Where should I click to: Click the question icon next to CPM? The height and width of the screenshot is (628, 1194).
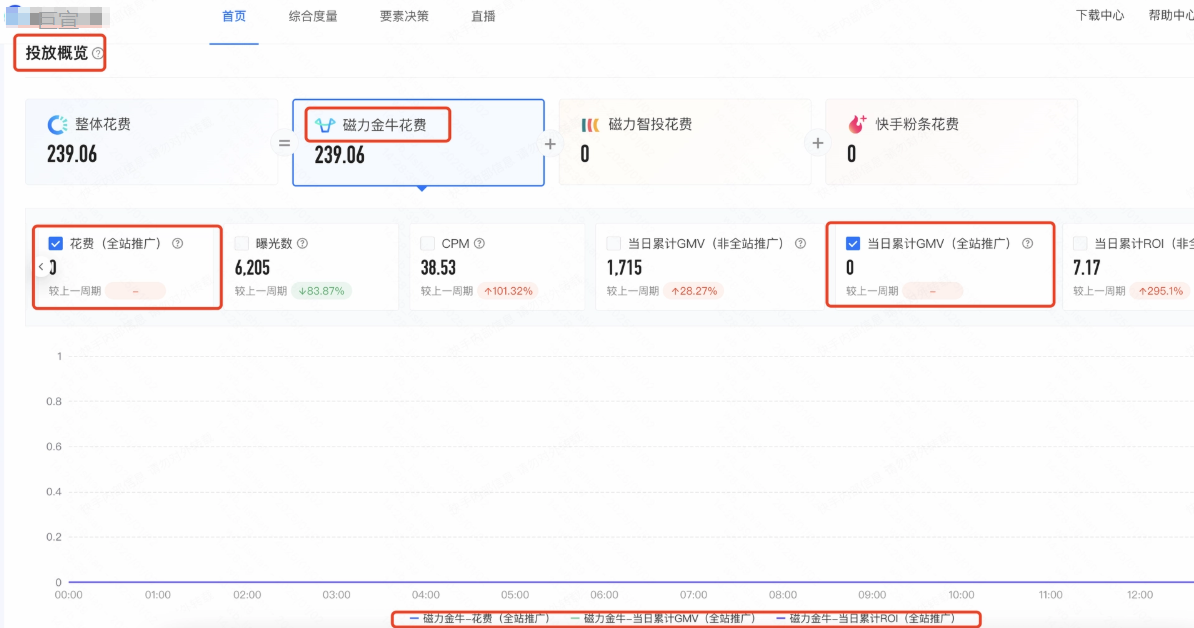479,243
